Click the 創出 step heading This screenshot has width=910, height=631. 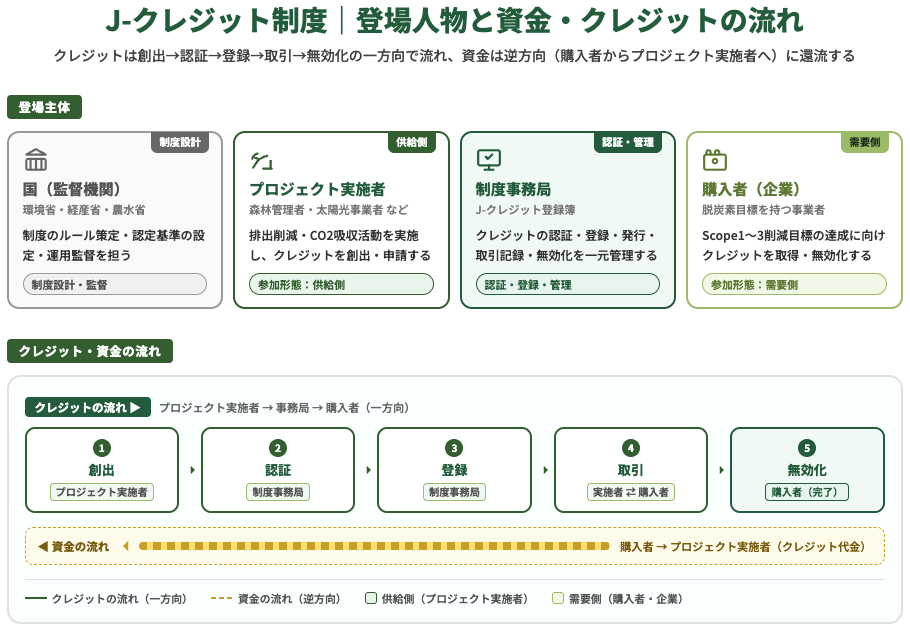(102, 470)
